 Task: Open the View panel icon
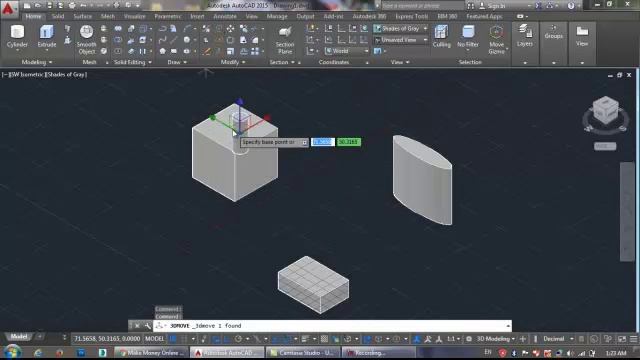tap(582, 35)
